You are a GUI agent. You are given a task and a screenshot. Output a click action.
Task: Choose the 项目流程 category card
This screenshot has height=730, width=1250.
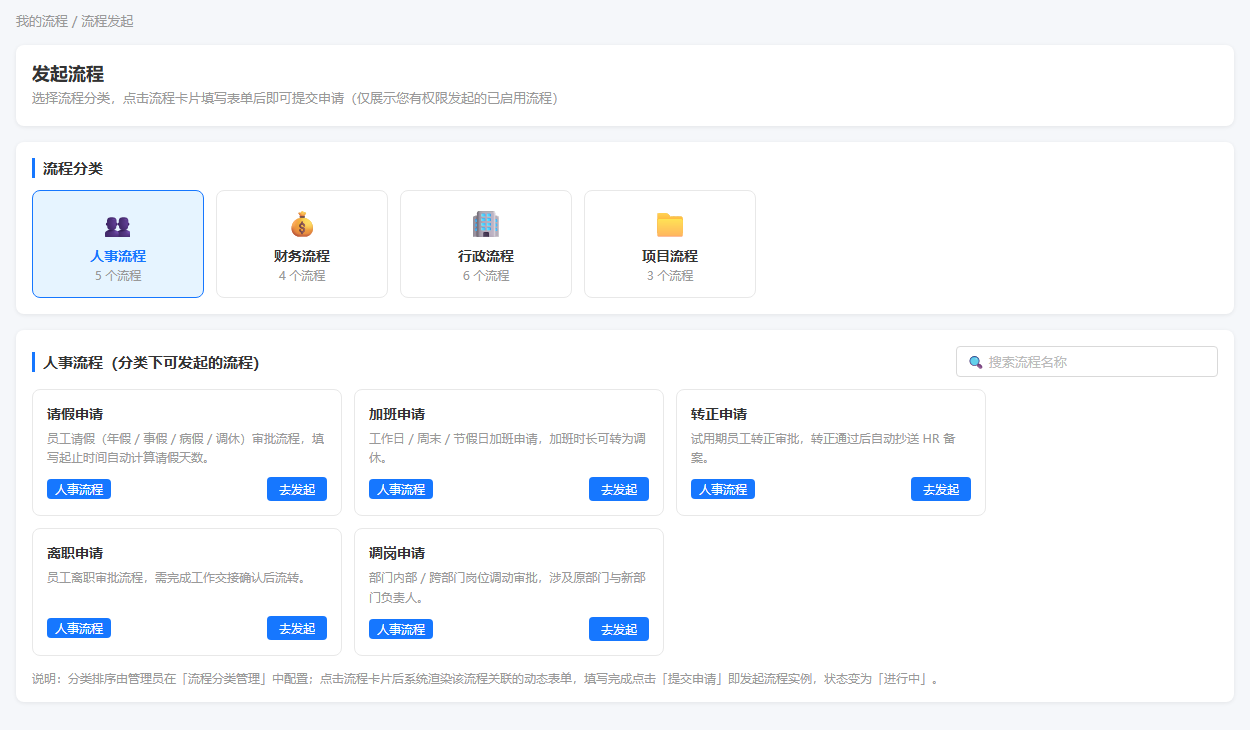pos(670,244)
